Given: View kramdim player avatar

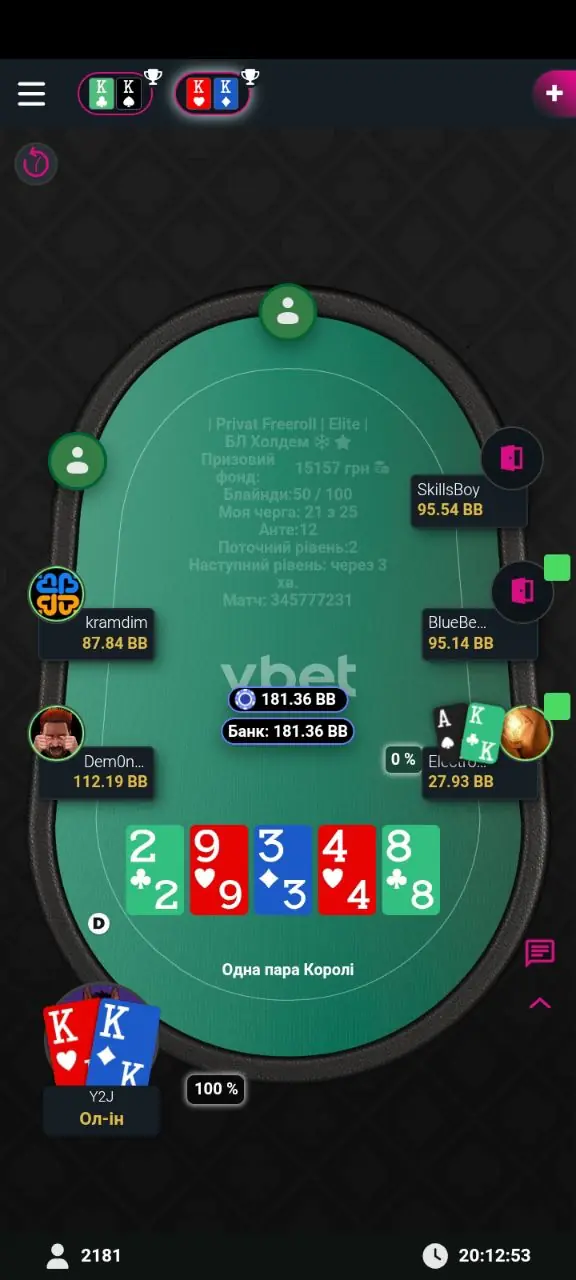Looking at the screenshot, I should [x=56, y=594].
